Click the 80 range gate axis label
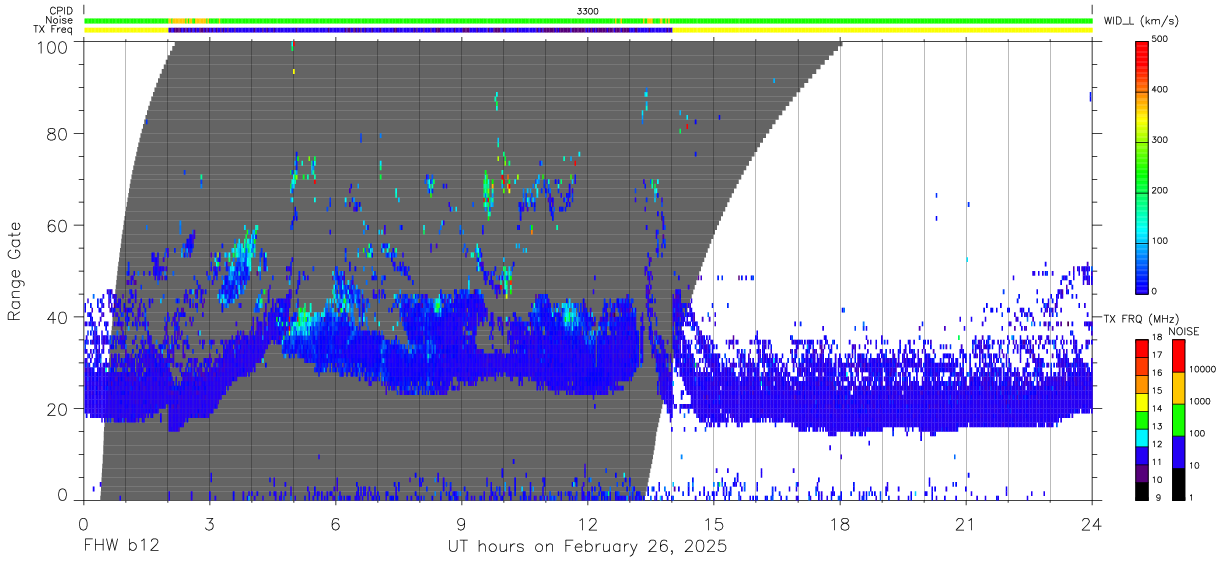The image size is (1228, 567). 58,133
